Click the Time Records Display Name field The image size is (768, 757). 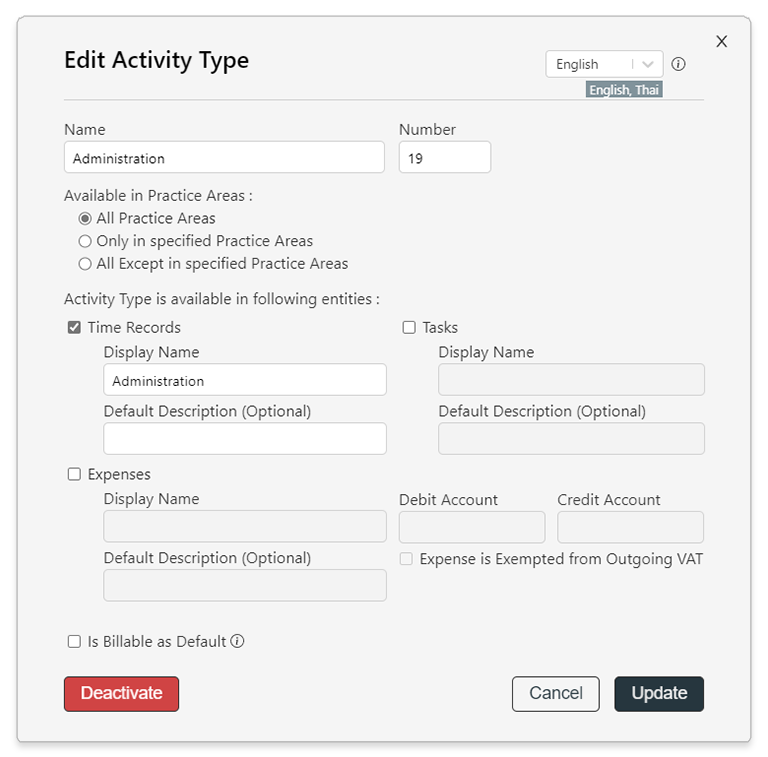(x=244, y=379)
